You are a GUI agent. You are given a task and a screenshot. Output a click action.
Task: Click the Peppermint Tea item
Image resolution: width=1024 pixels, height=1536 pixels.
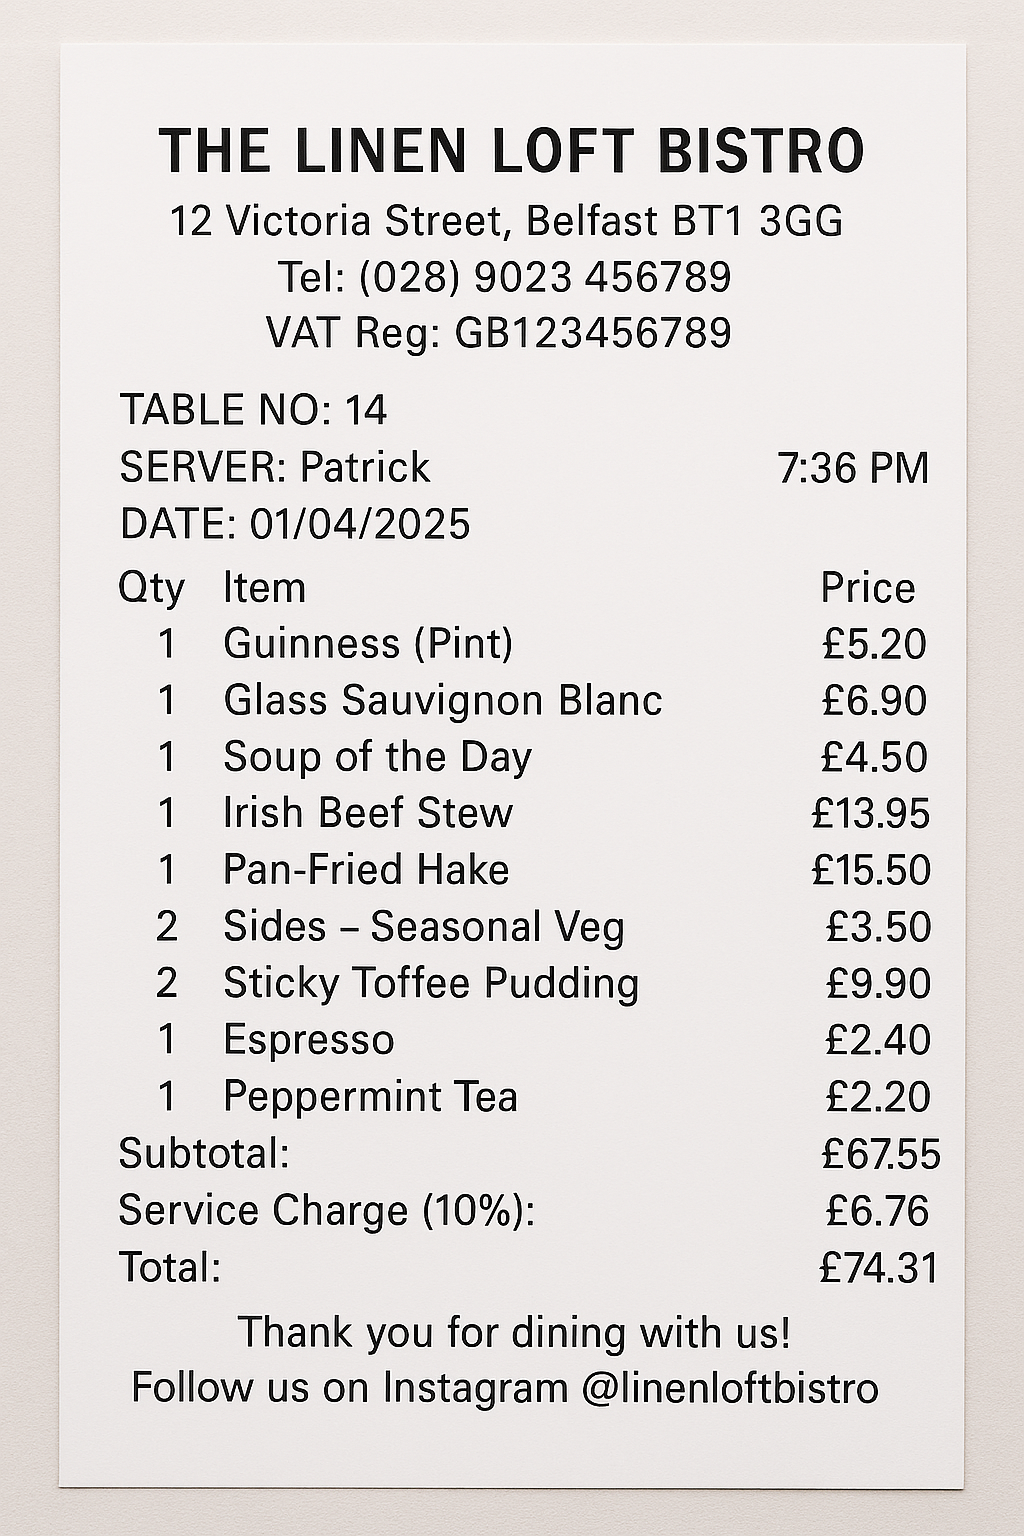370,1097
